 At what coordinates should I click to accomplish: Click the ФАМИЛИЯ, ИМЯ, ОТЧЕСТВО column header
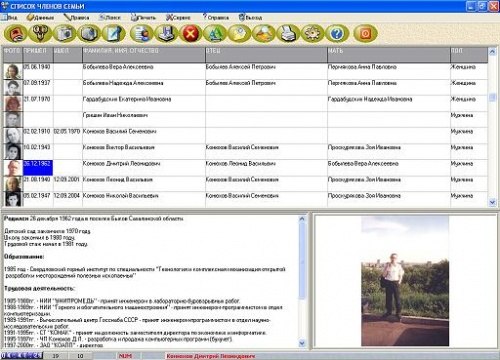click(x=144, y=54)
